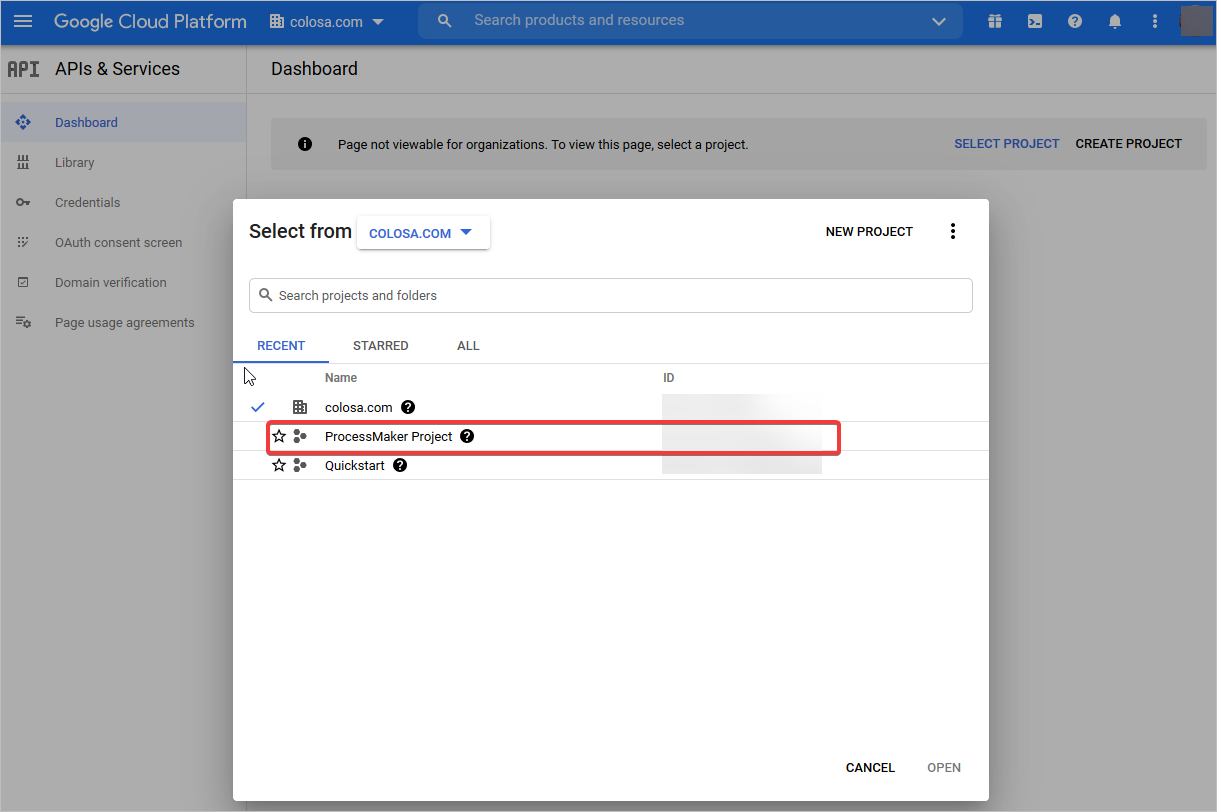Open the hamburger navigation menu
This screenshot has height=812, width=1217.
pyautogui.click(x=22, y=21)
